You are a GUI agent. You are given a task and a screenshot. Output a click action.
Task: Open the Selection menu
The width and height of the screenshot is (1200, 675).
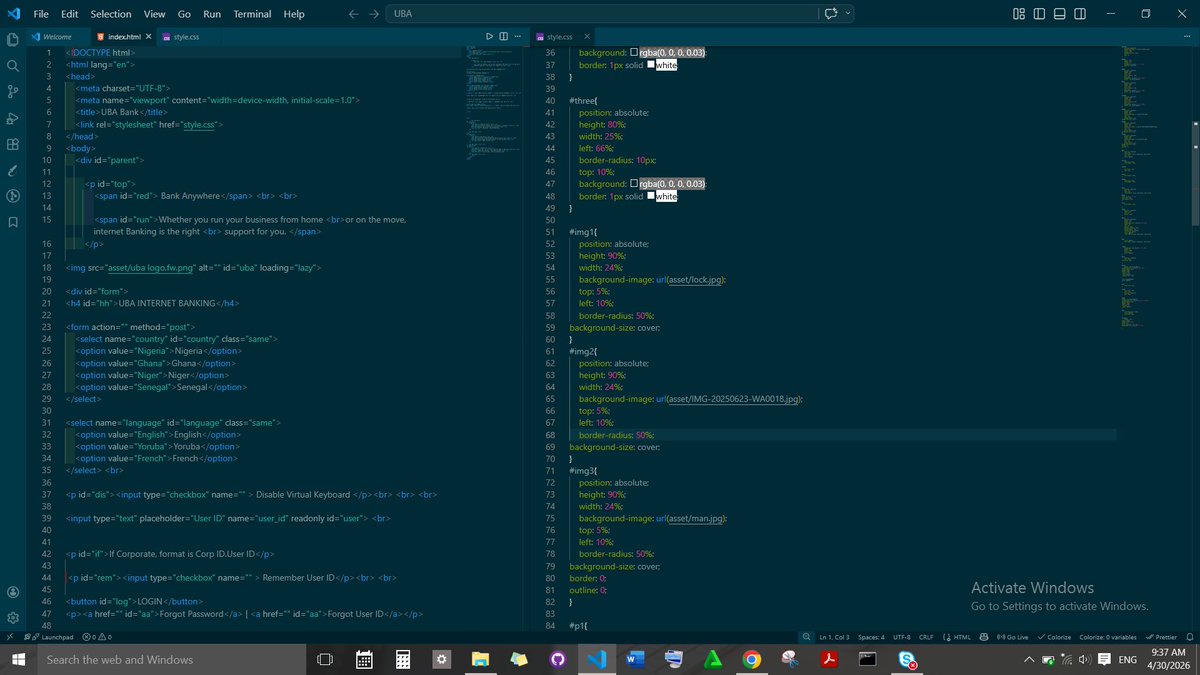pyautogui.click(x=110, y=14)
